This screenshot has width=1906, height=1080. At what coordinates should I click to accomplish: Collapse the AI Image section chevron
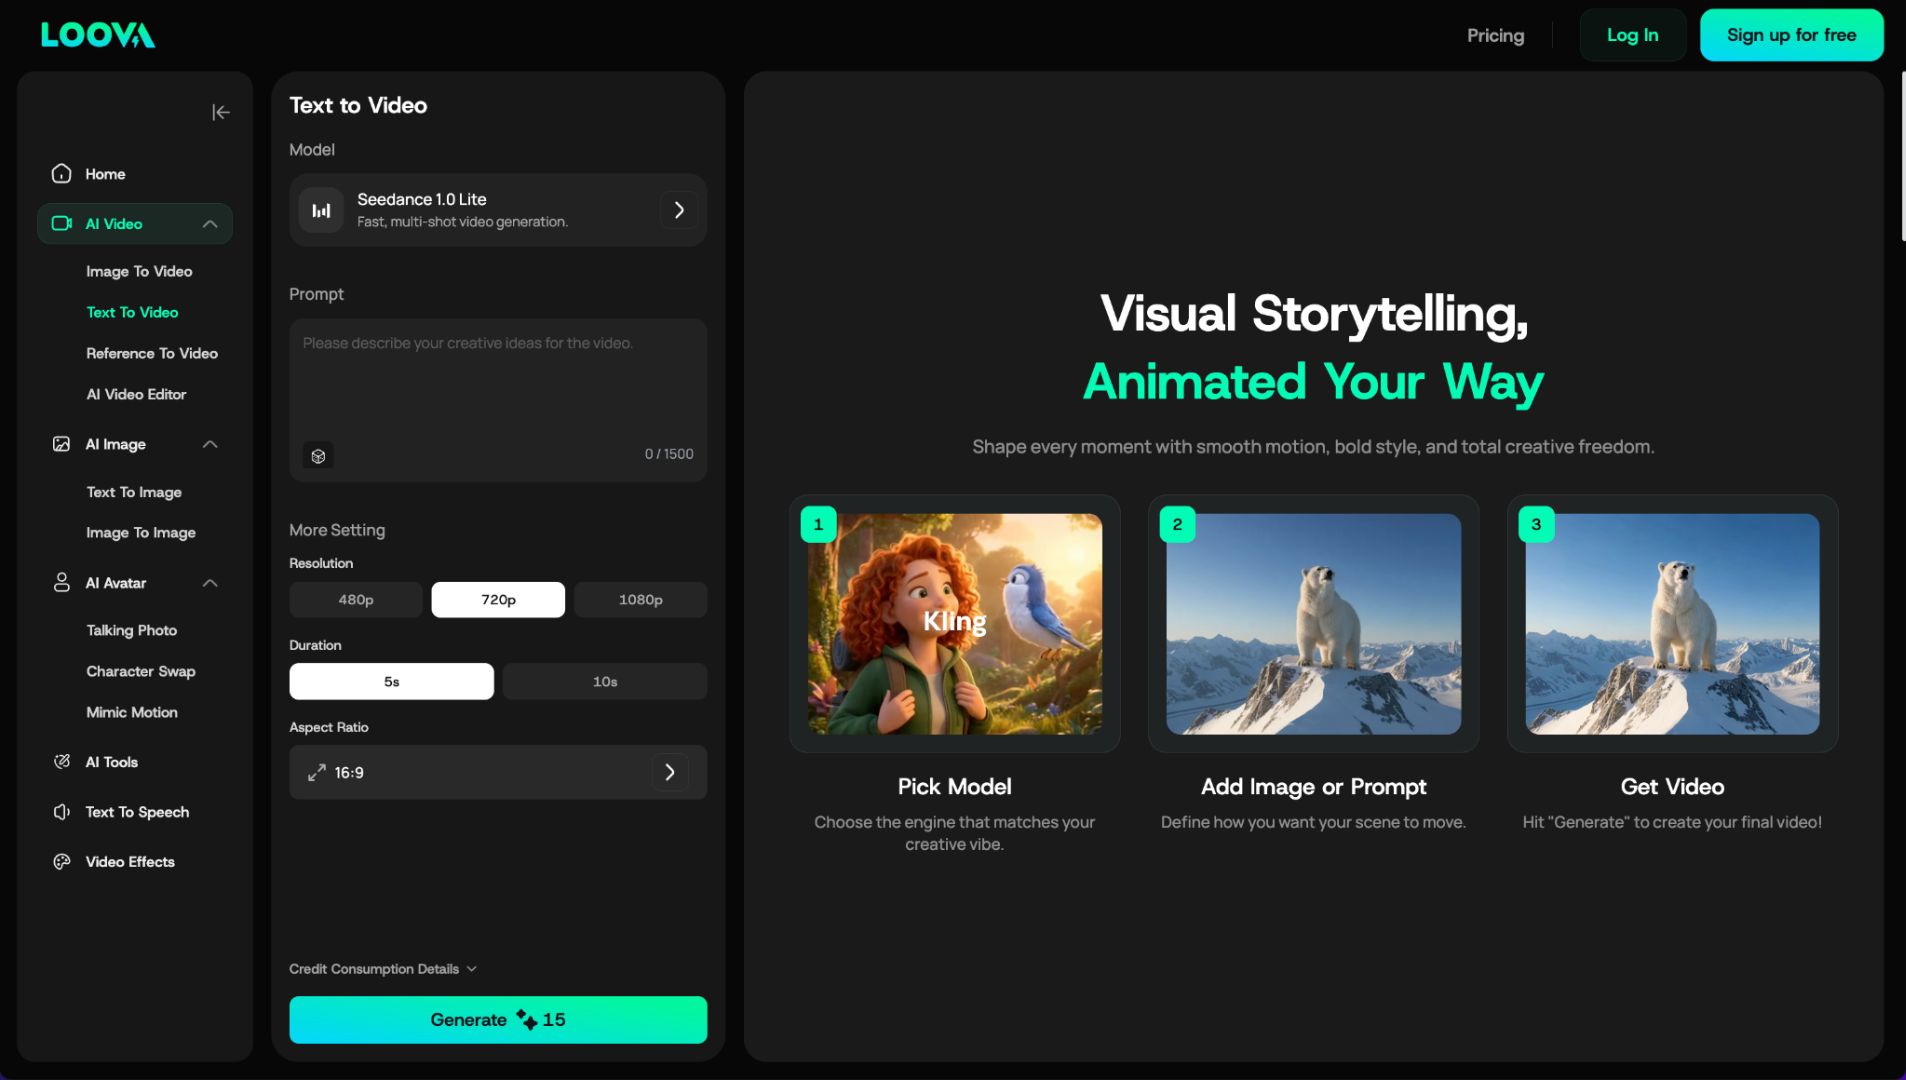point(210,444)
